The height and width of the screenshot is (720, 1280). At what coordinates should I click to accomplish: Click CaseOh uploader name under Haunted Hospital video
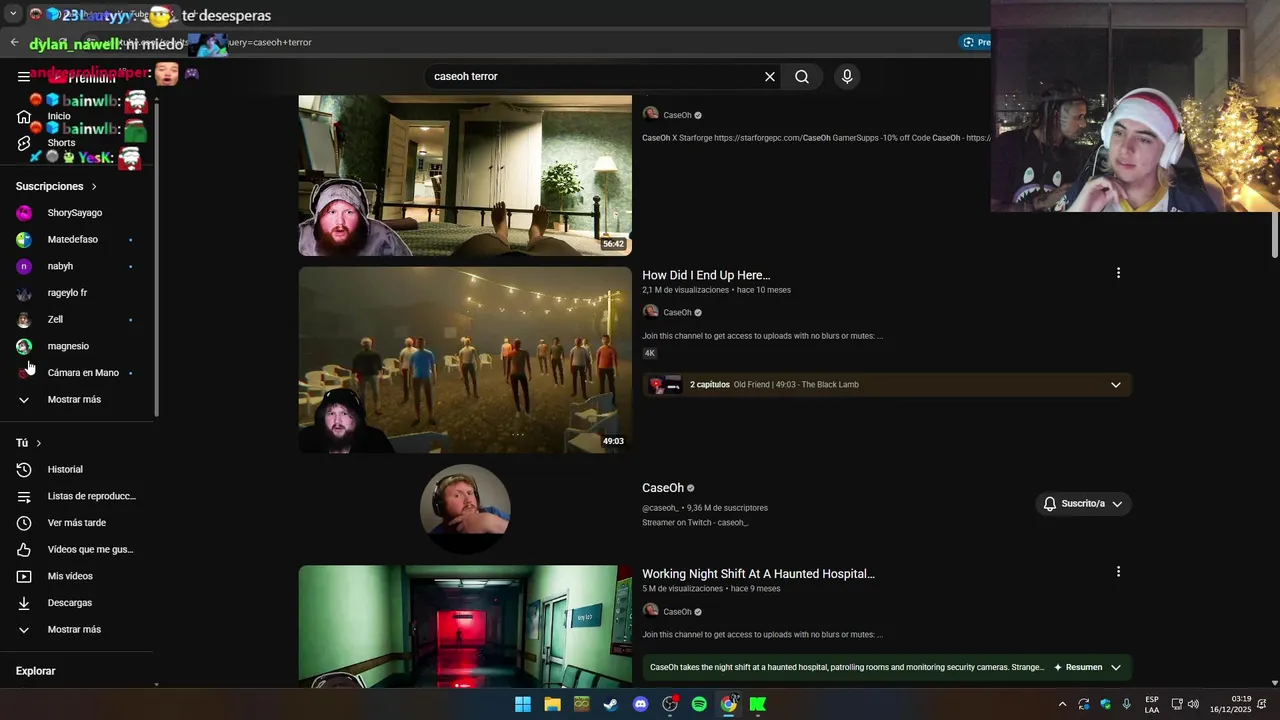678,612
